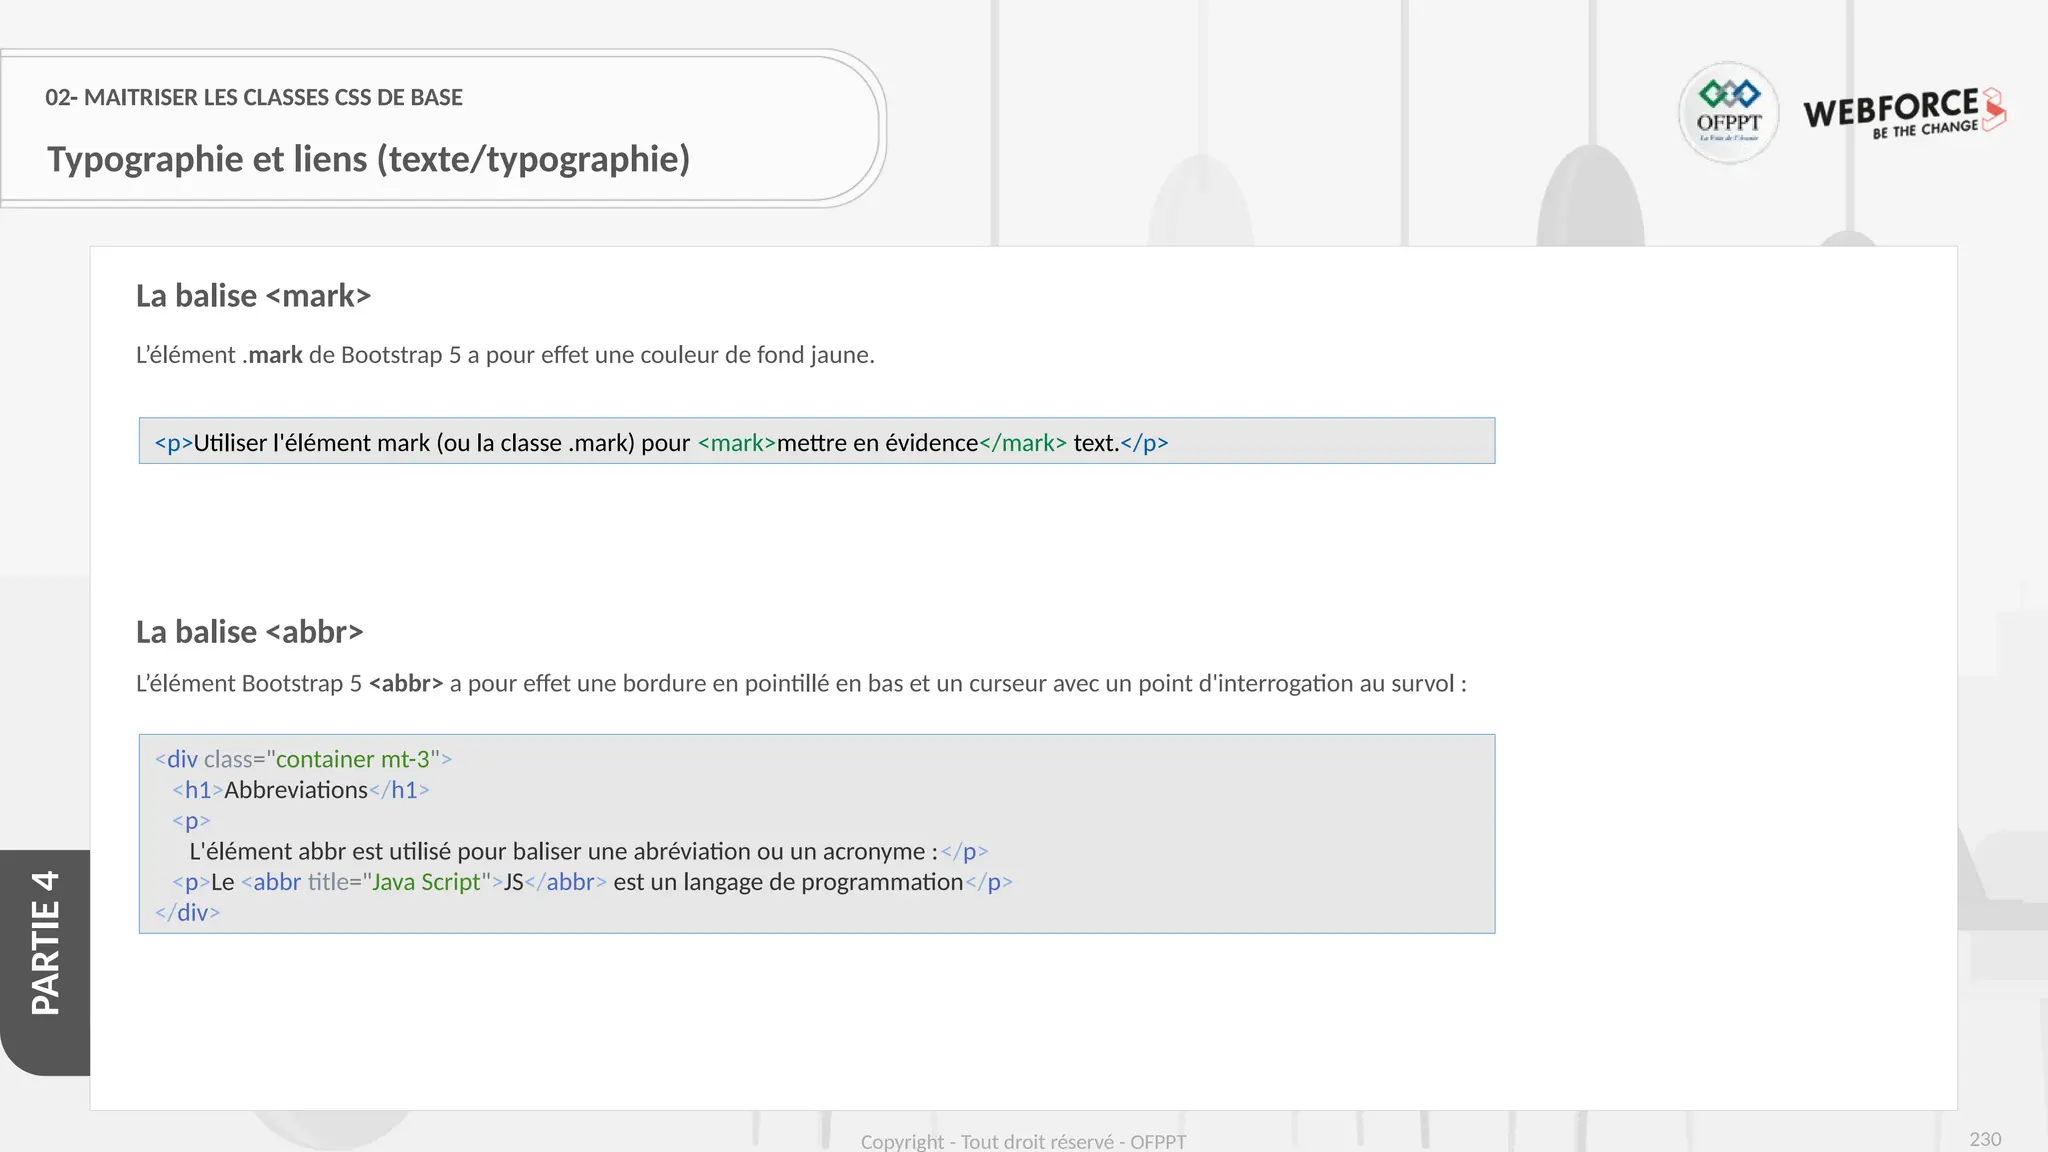The height and width of the screenshot is (1152, 2048).
Task: Click the PARTIE 4 side tab
Action: coord(45,943)
